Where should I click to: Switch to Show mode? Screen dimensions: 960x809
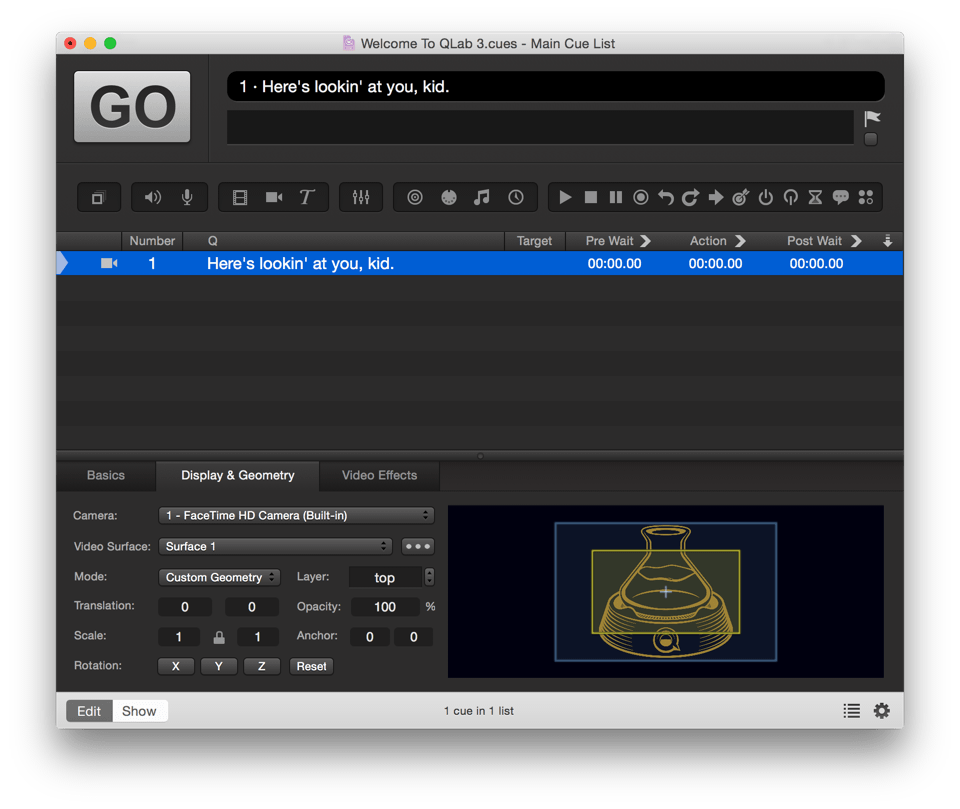coord(139,711)
